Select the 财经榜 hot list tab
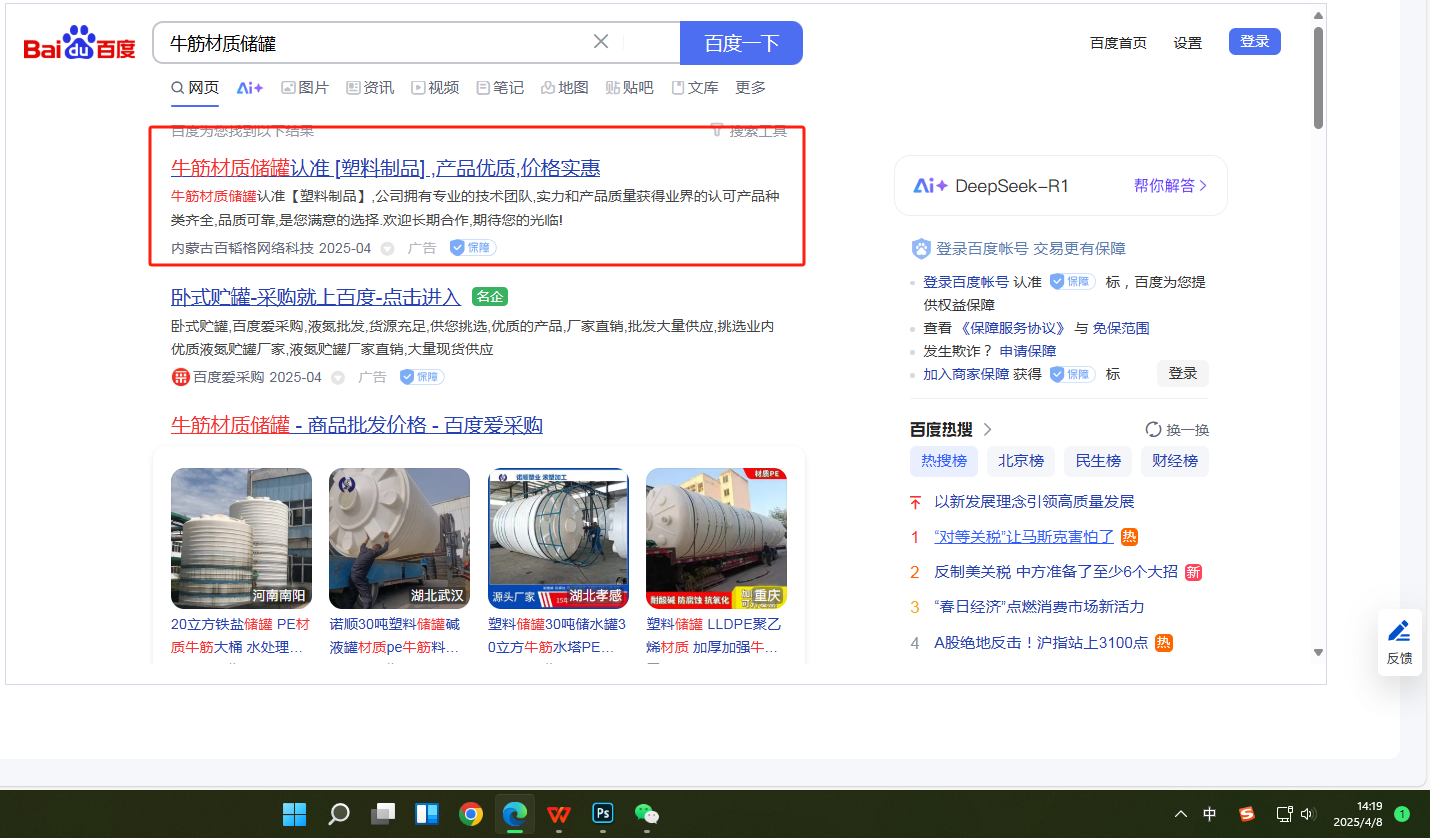This screenshot has height=838, width=1430. (x=1175, y=461)
